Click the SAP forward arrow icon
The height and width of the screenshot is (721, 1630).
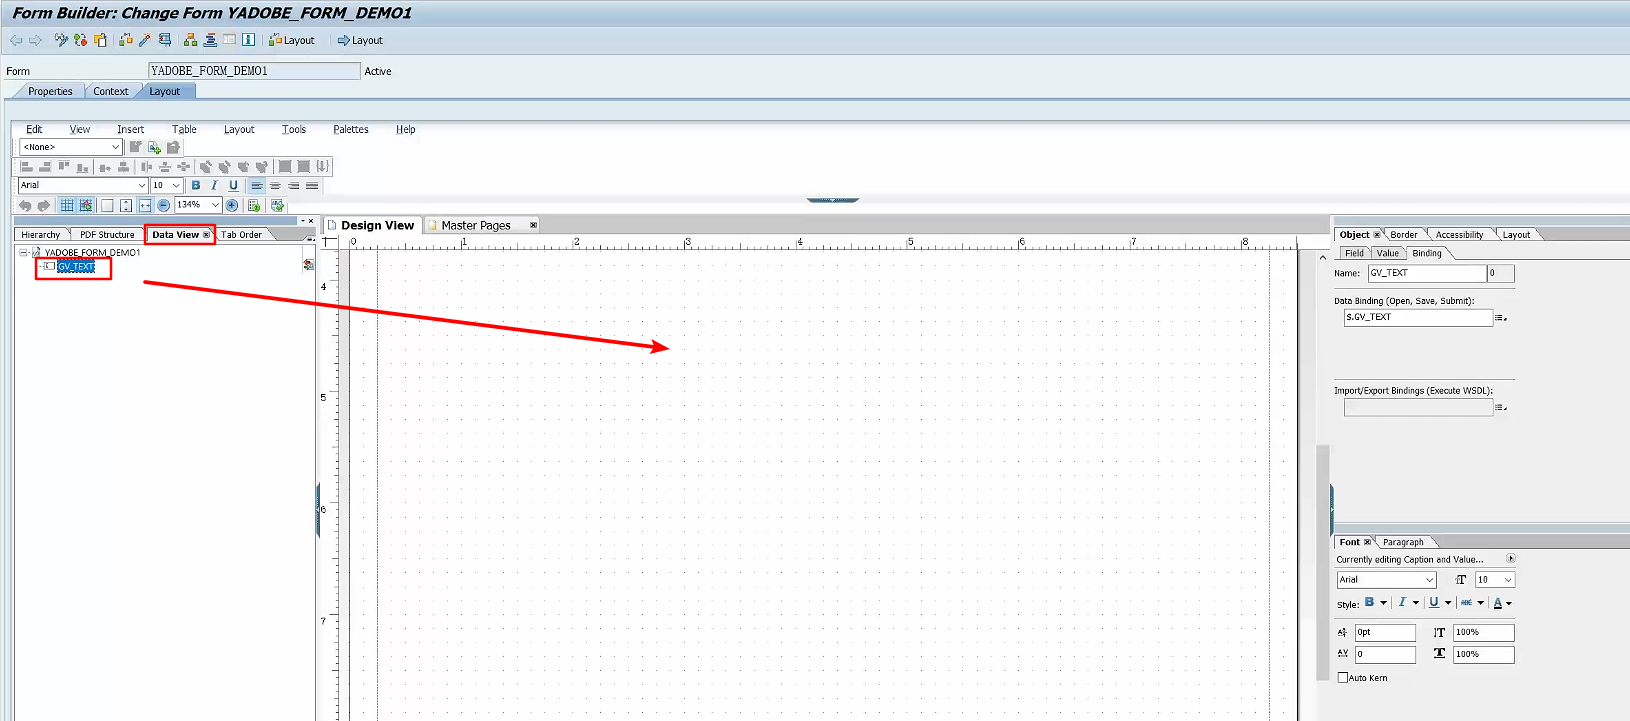(x=35, y=40)
